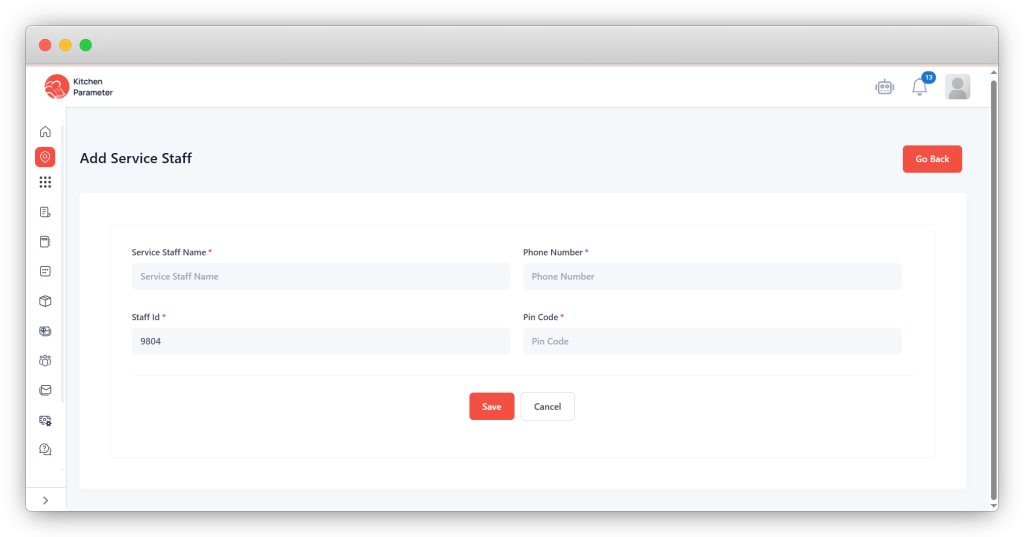Screen dimensions: 1024x537
Task: Click the help question mark sidebar icon
Action: [x=45, y=449]
